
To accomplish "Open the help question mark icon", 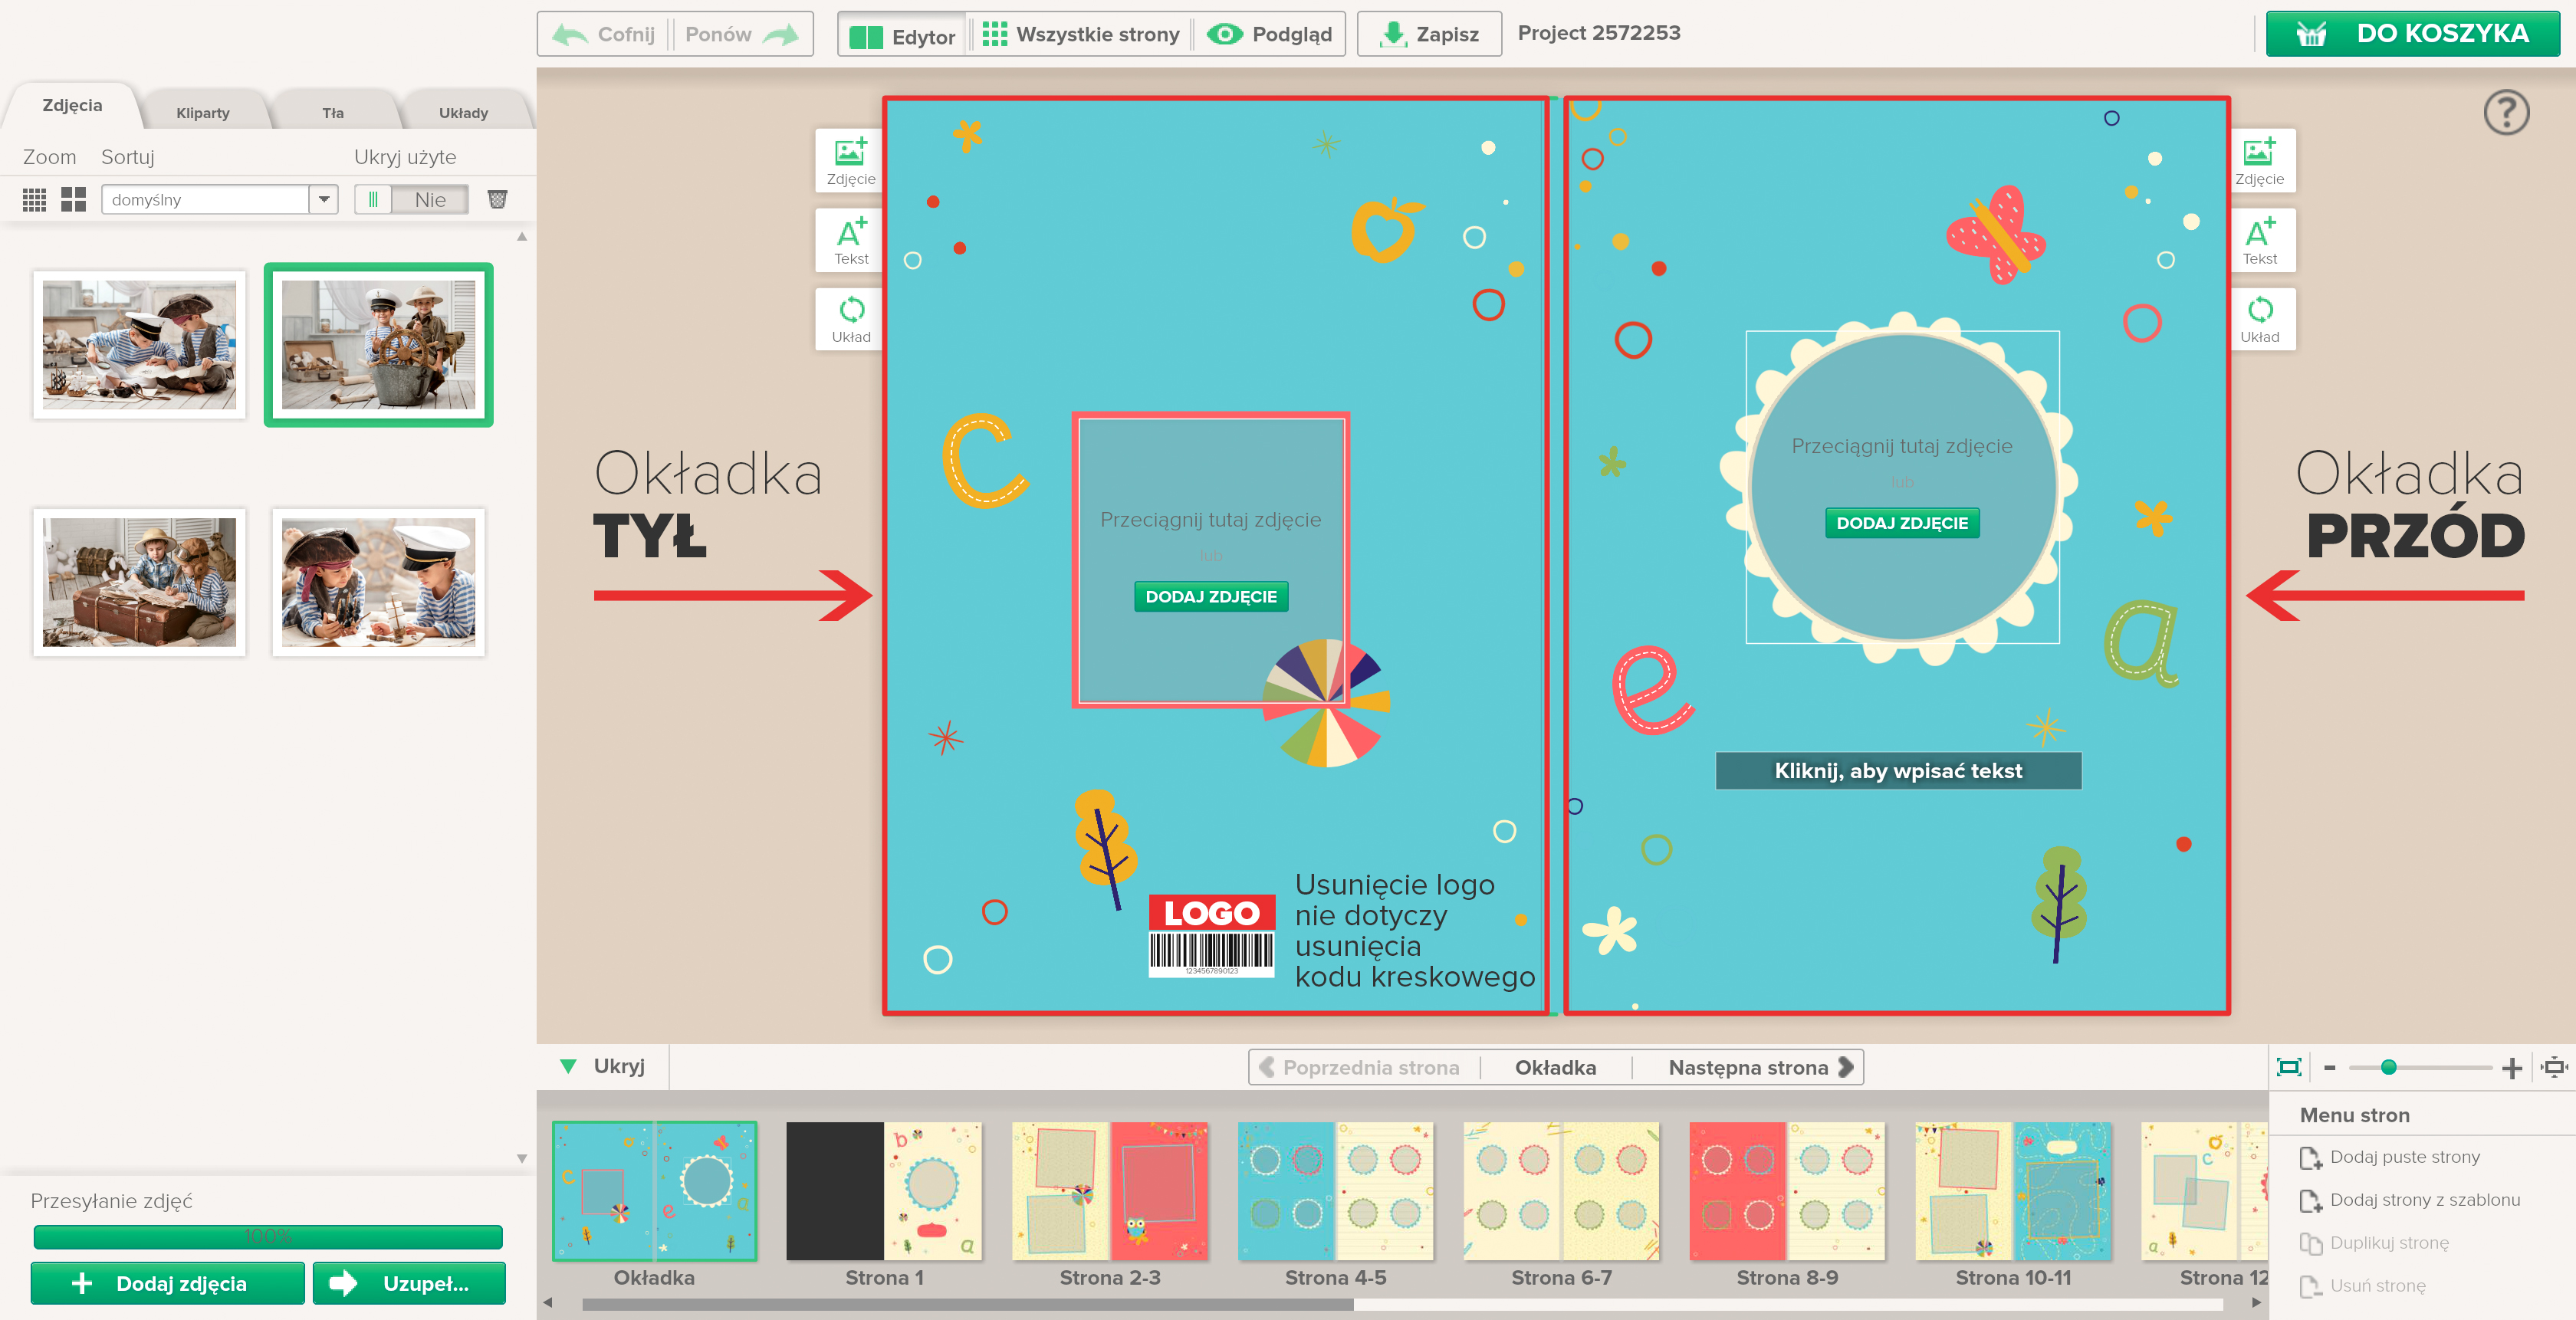I will tap(2506, 113).
